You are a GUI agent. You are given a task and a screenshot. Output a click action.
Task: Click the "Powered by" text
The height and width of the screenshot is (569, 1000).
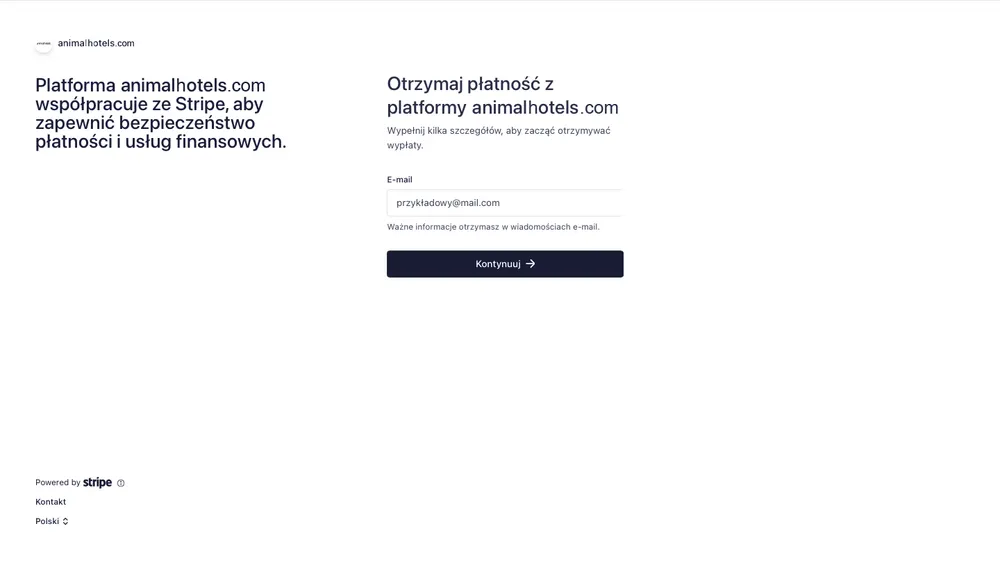(x=57, y=483)
